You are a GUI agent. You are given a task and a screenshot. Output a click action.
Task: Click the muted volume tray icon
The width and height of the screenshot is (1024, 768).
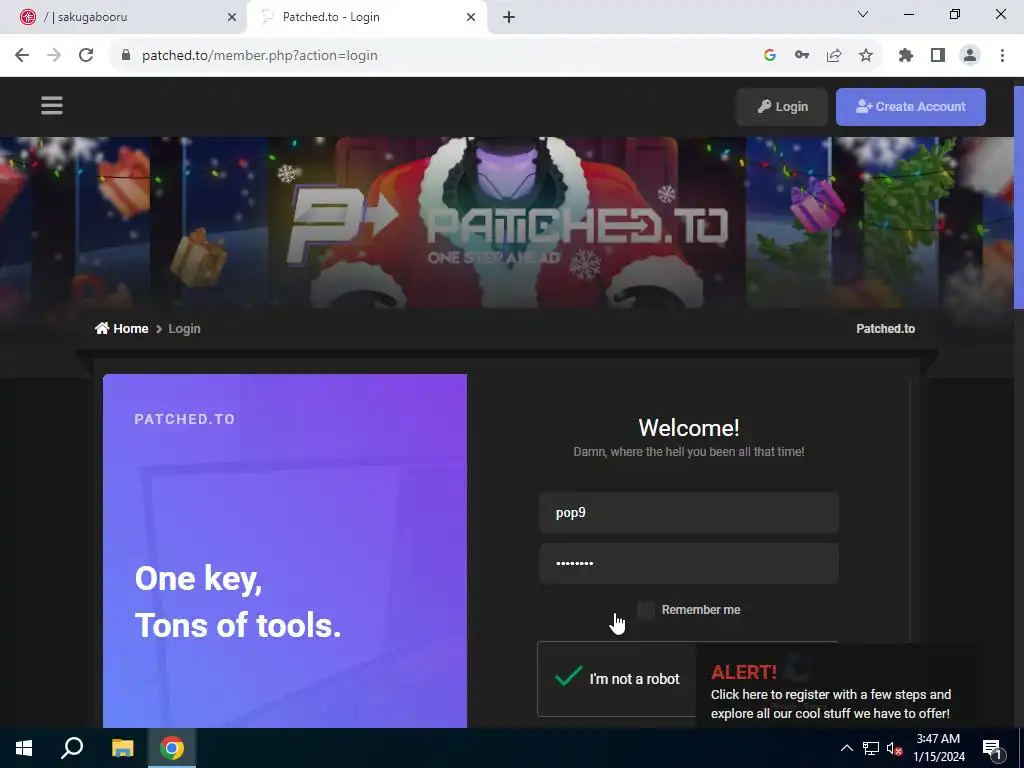click(894, 748)
